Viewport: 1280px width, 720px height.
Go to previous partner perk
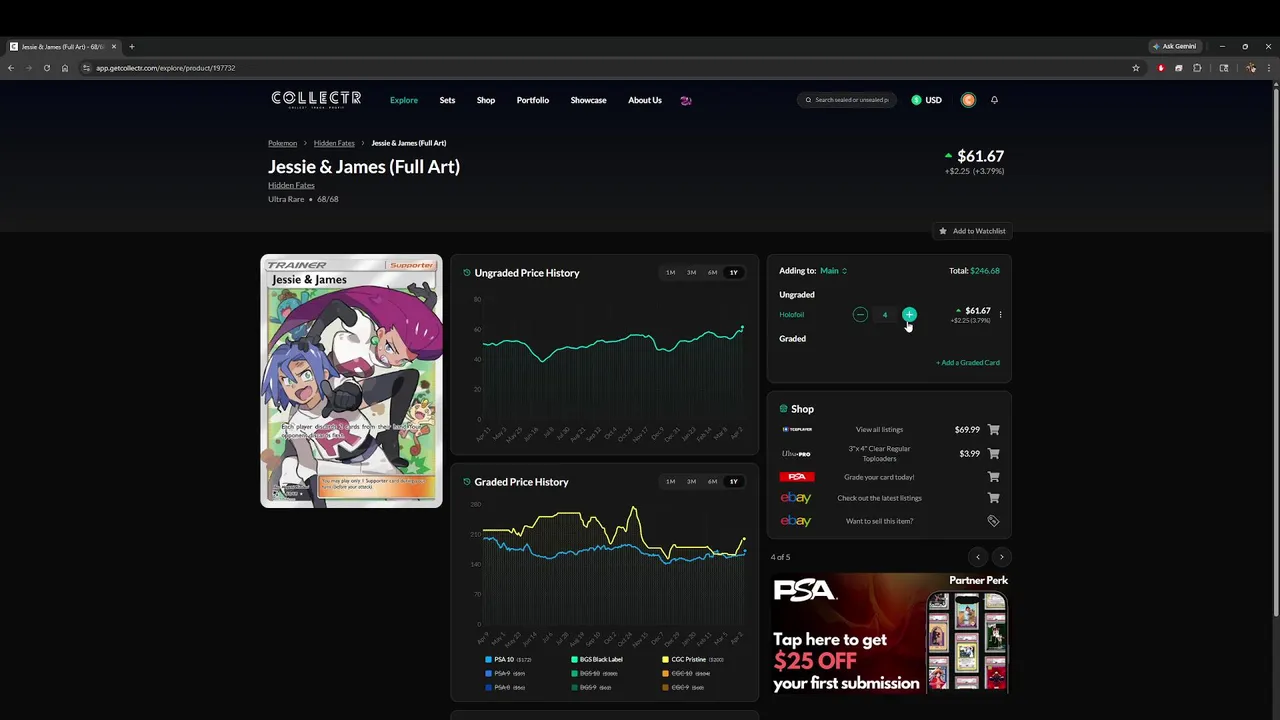click(978, 557)
